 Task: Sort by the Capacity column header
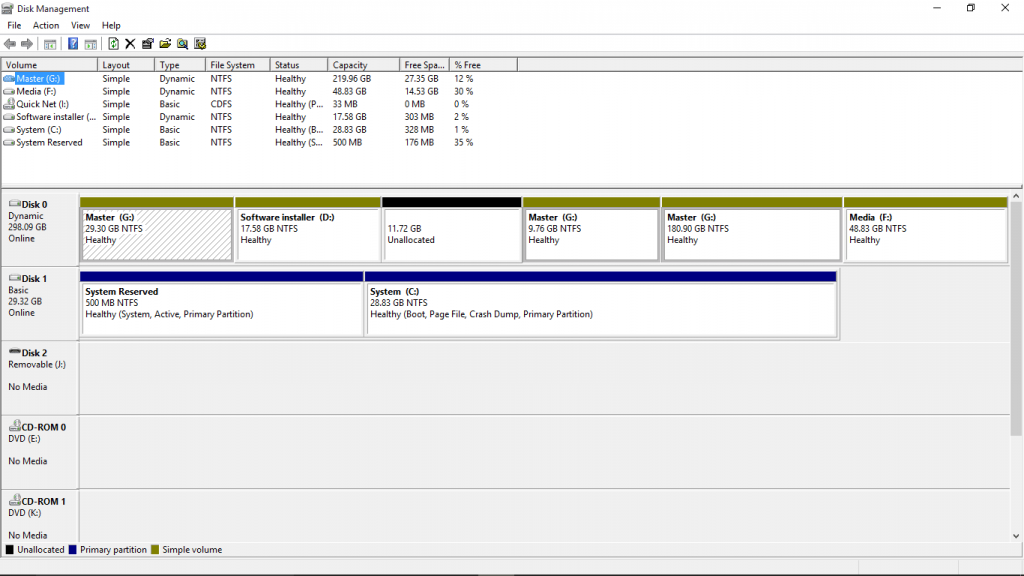364,65
